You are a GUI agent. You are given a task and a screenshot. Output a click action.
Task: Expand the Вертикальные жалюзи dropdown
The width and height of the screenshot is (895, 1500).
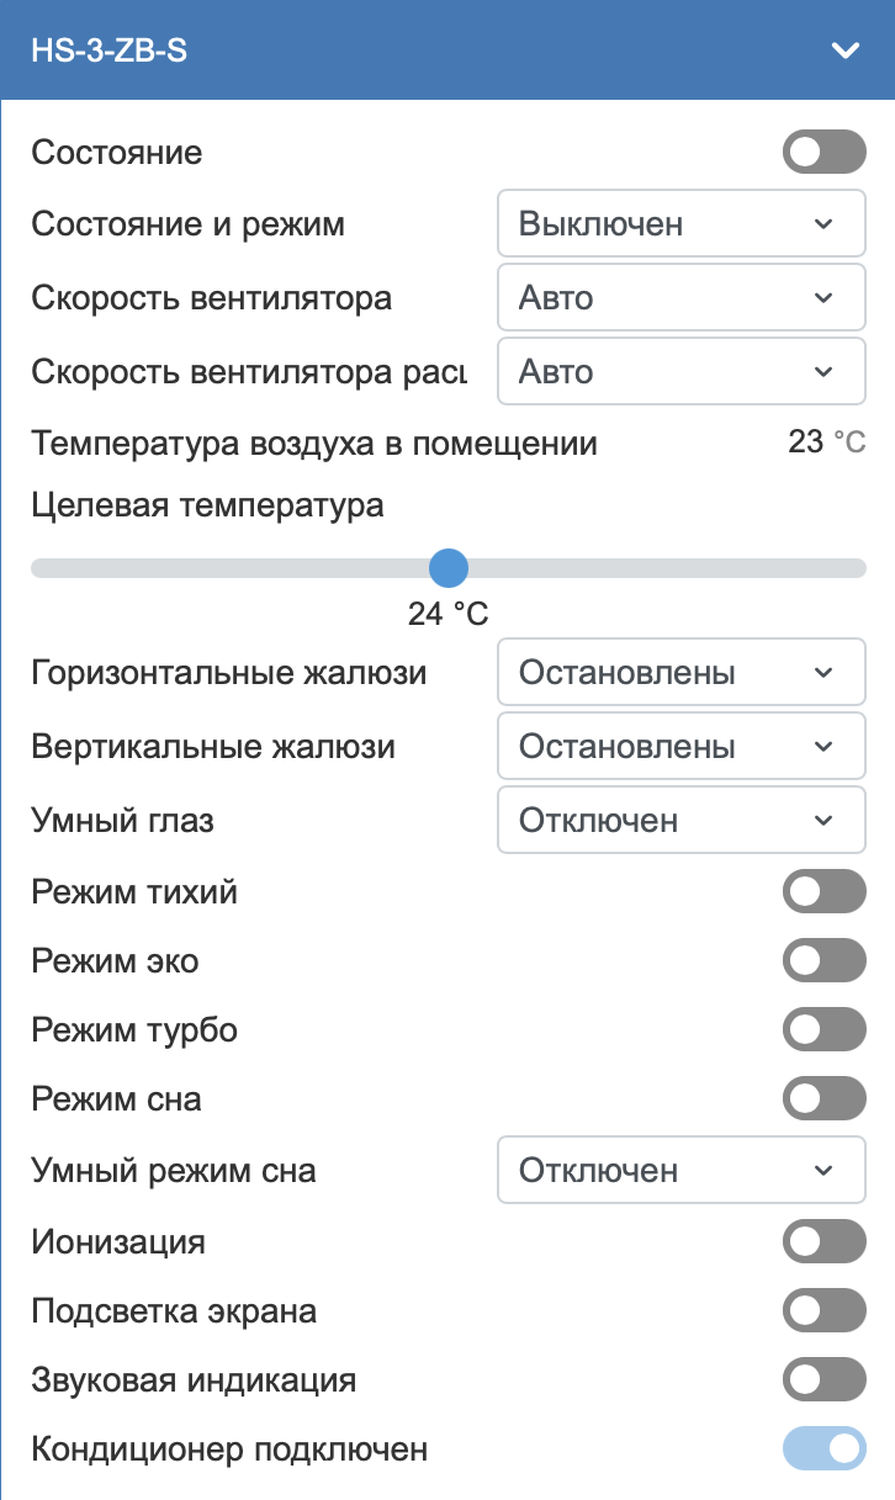(681, 746)
